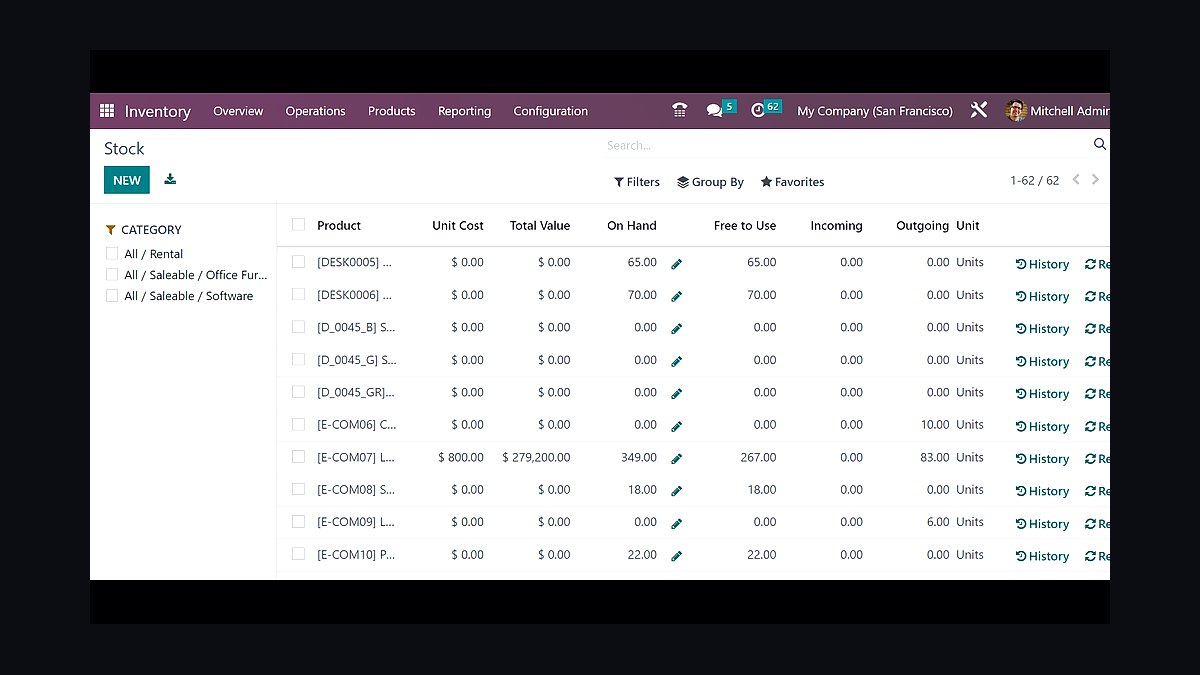Screen dimensions: 1200x675
Task: Sort by the Product column header
Action: pyautogui.click(x=339, y=225)
